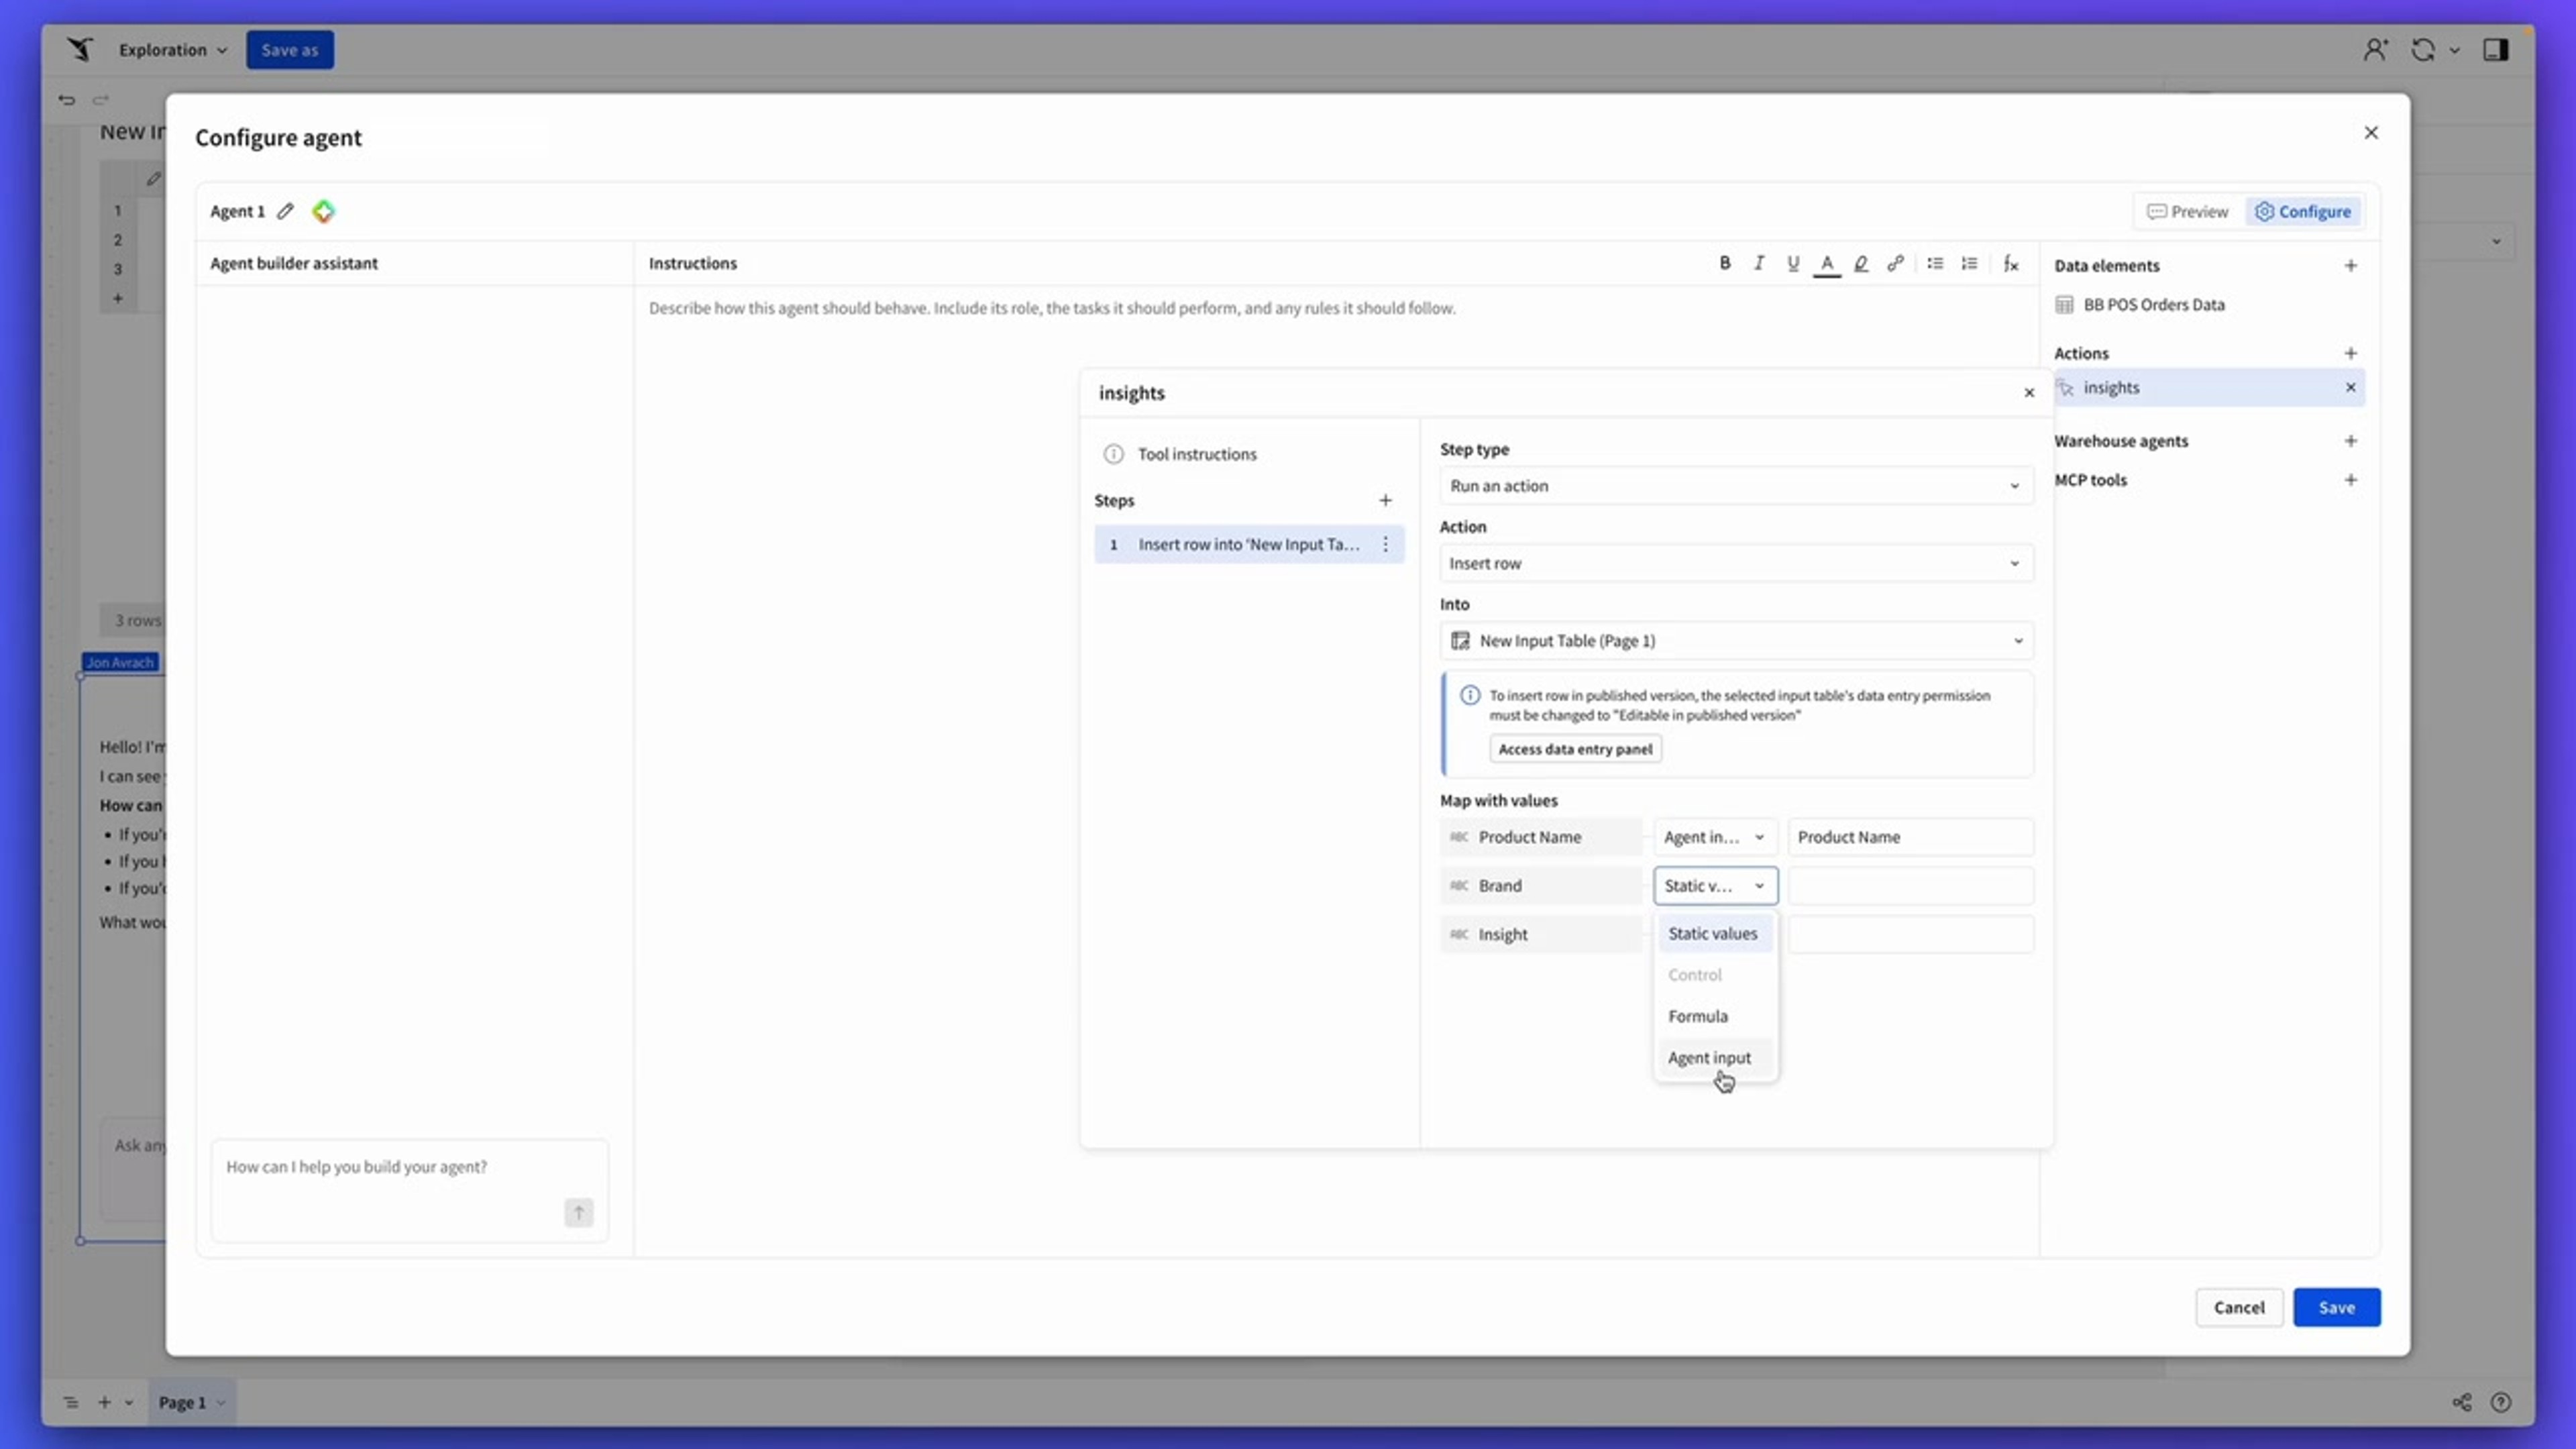This screenshot has width=2576, height=1449.
Task: Insert numbered list in Instructions
Action: tap(1969, 263)
